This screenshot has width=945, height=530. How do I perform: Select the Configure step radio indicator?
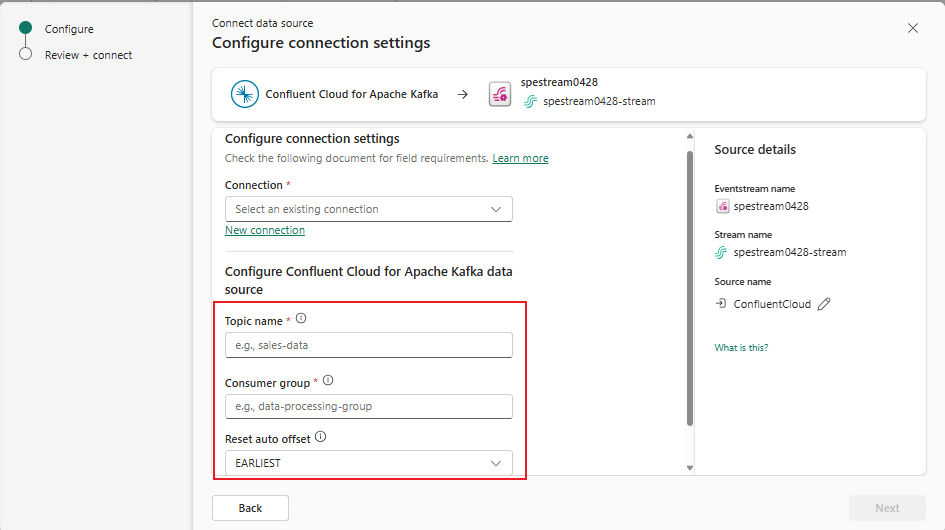[x=25, y=29]
